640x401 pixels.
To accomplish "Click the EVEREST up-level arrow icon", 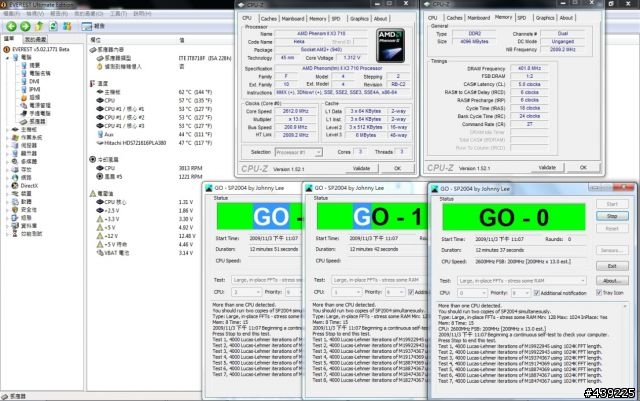I will 39,27.
